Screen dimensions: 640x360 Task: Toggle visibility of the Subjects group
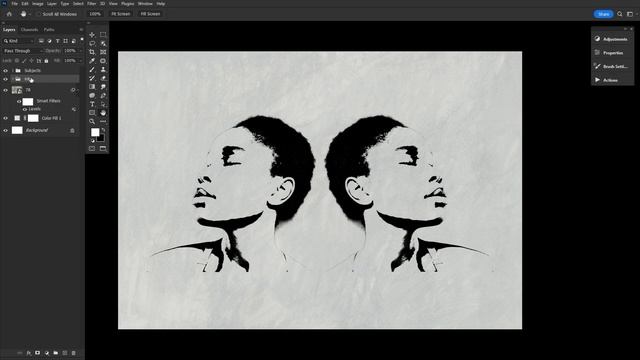(5, 71)
